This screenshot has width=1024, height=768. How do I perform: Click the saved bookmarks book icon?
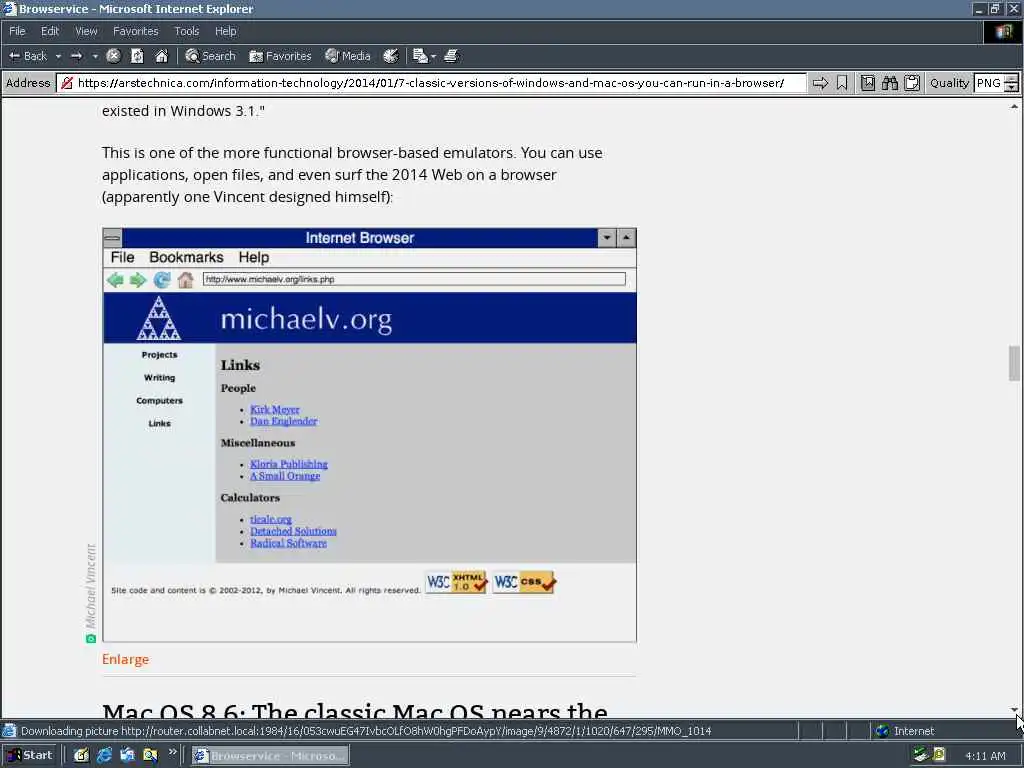coord(867,83)
